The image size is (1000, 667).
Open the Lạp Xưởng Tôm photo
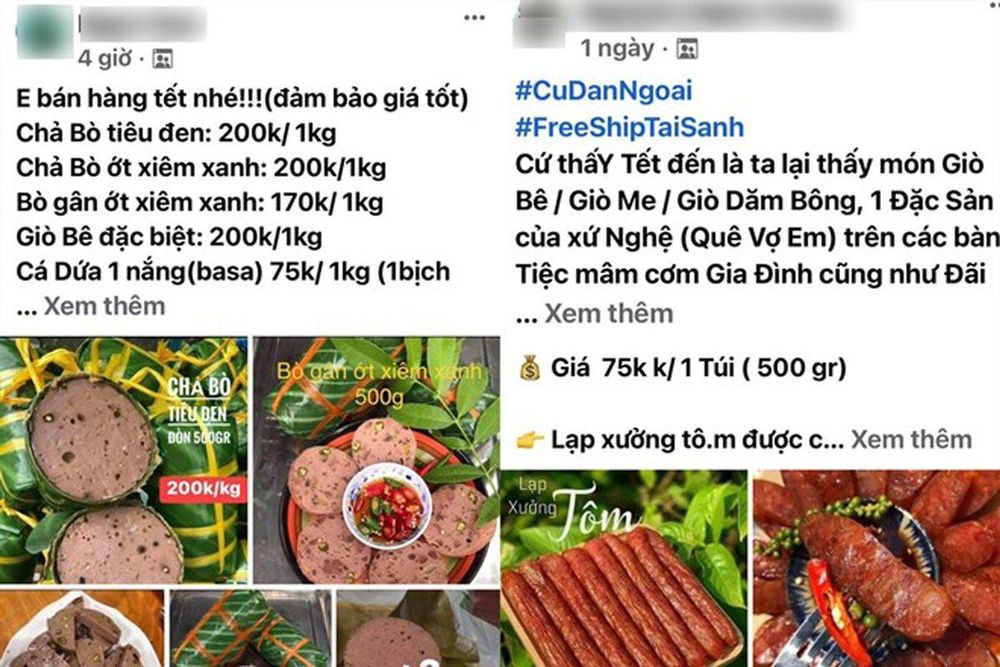[x=624, y=568]
